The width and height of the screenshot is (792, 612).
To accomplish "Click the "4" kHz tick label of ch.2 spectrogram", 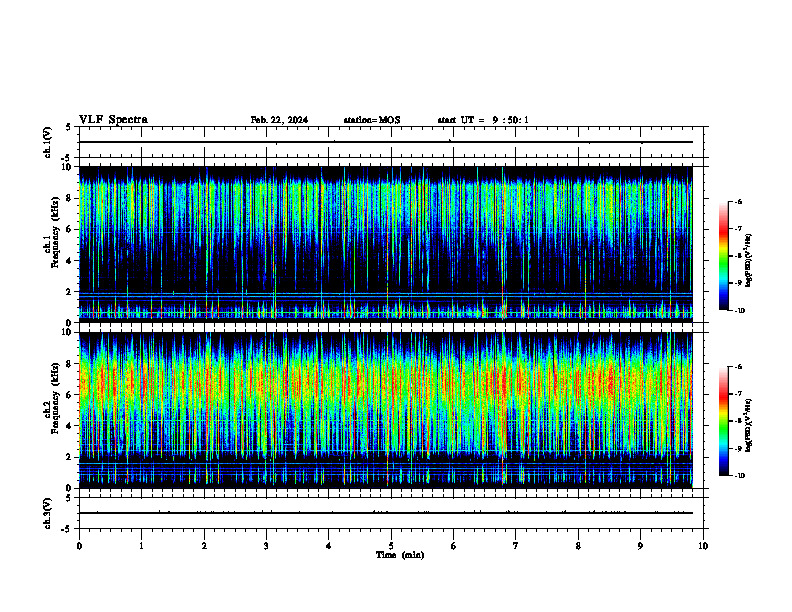I will pos(69,426).
